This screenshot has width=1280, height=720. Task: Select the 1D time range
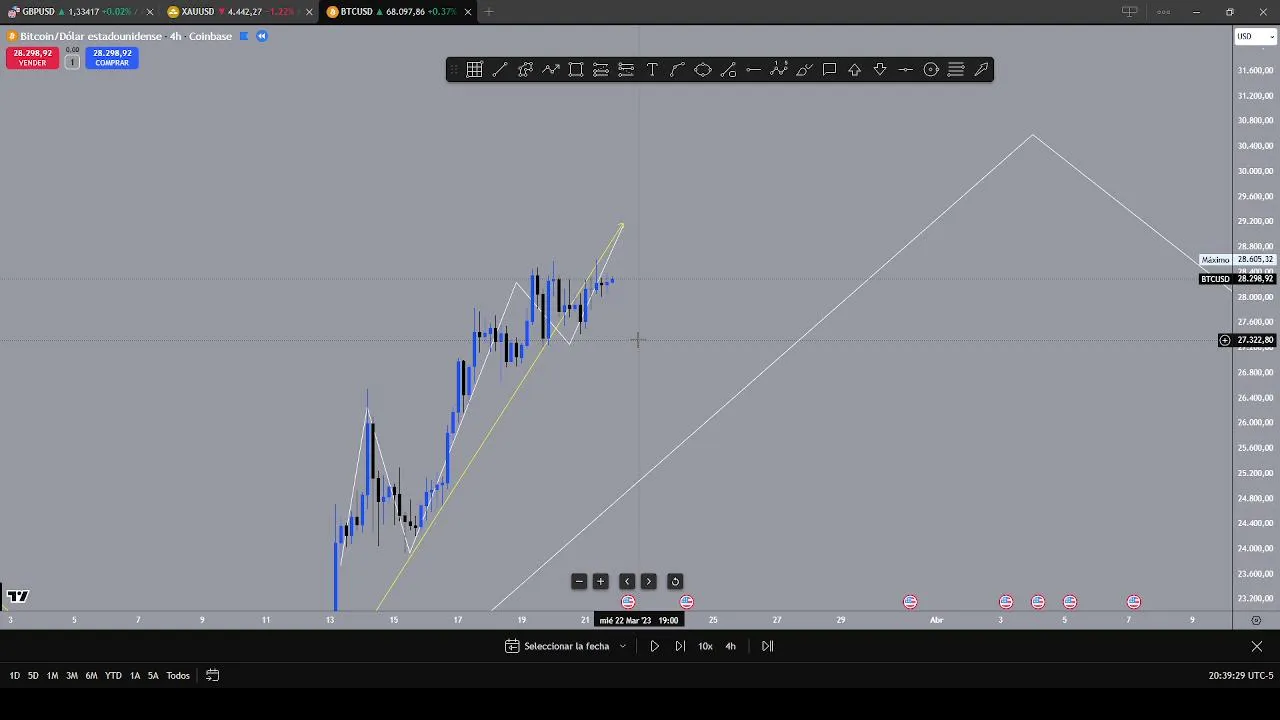pos(14,676)
